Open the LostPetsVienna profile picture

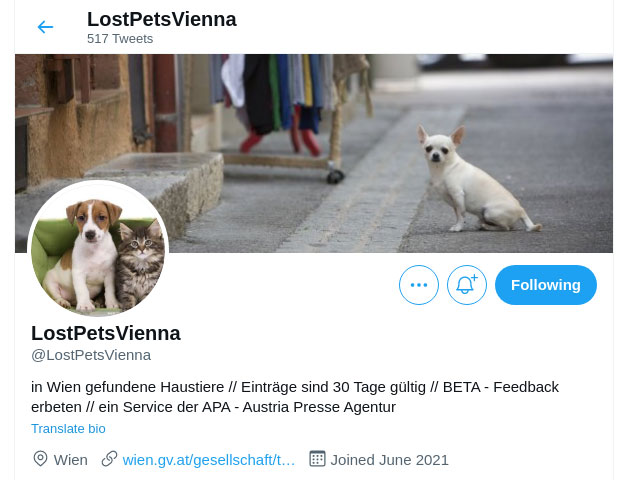click(x=98, y=248)
